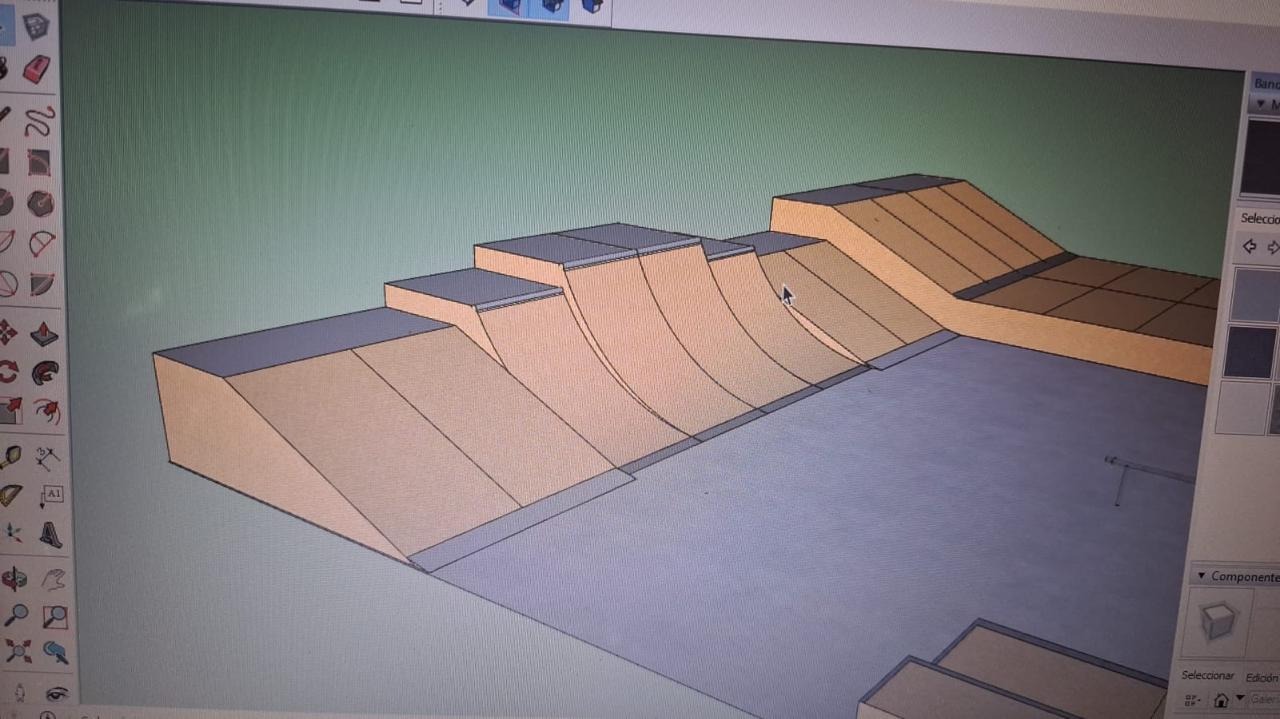Select the Zoom magnifier tool
The width and height of the screenshot is (1280, 719).
pyautogui.click(x=16, y=616)
